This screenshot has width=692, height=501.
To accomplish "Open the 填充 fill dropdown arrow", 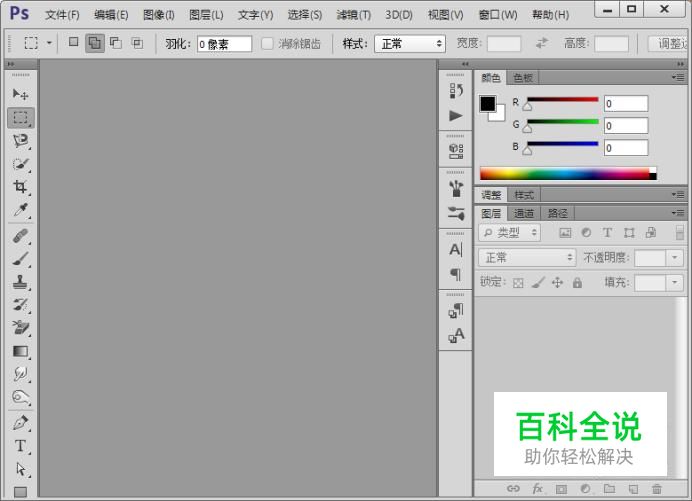I will tap(675, 283).
